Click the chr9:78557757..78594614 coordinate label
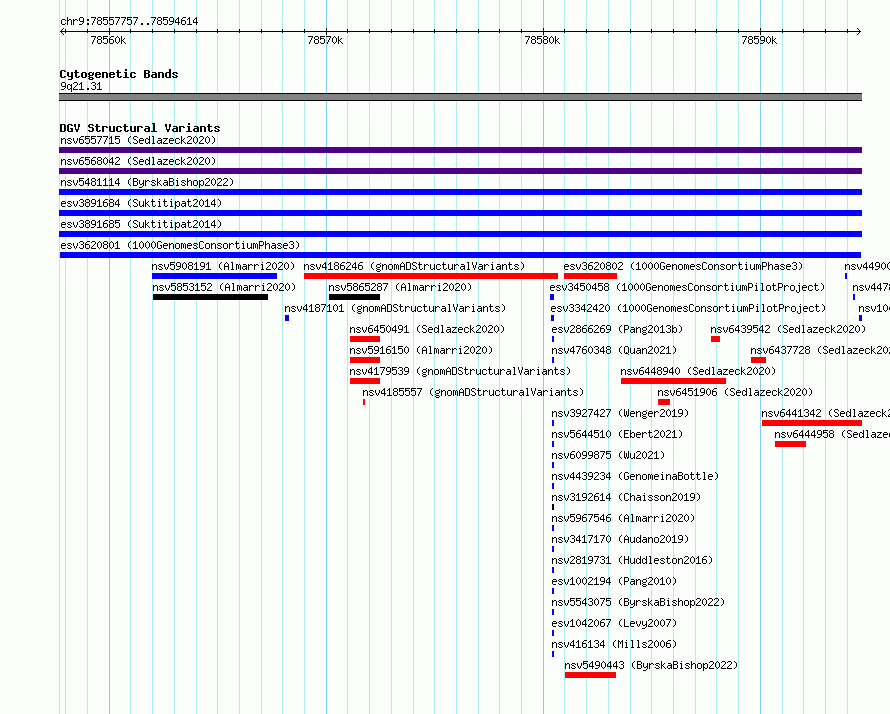This screenshot has height=714, width=890. tap(129, 22)
